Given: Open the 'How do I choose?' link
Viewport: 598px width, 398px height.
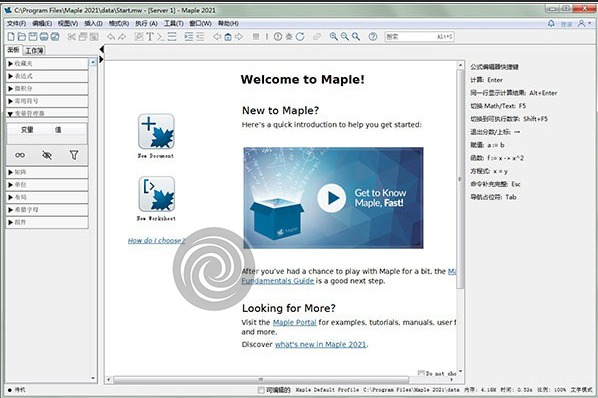Looking at the screenshot, I should click(x=156, y=241).
